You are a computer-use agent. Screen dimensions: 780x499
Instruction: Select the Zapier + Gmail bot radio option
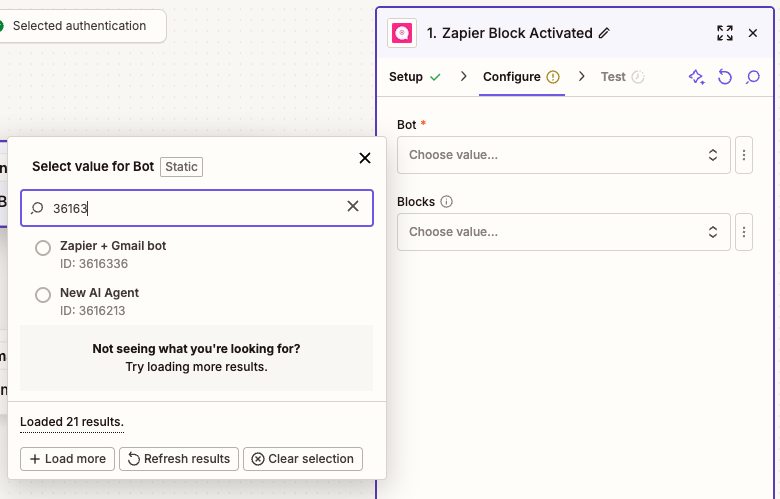click(x=43, y=248)
